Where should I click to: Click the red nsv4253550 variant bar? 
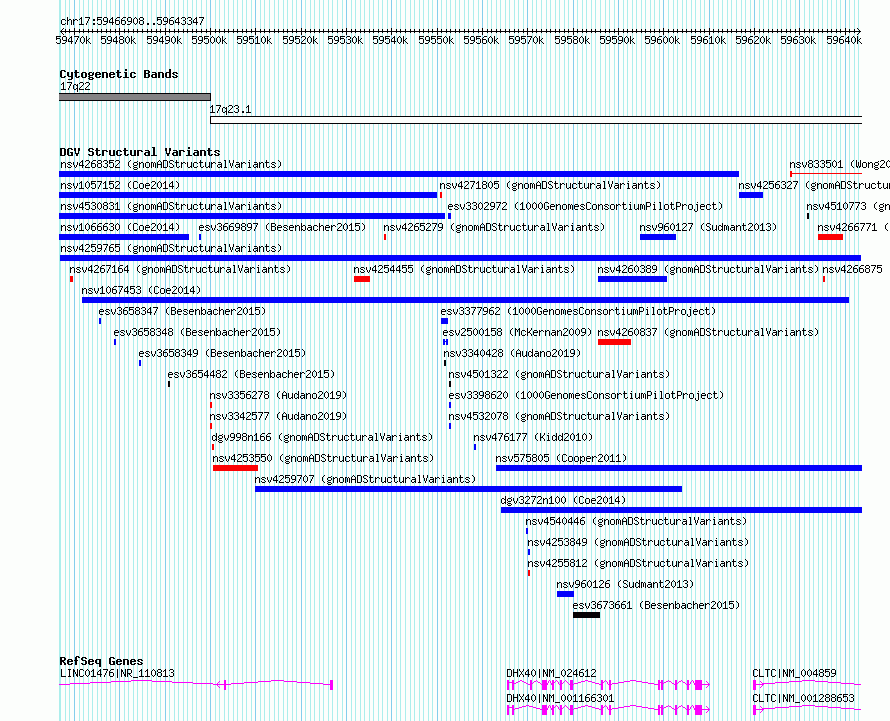(x=236, y=468)
